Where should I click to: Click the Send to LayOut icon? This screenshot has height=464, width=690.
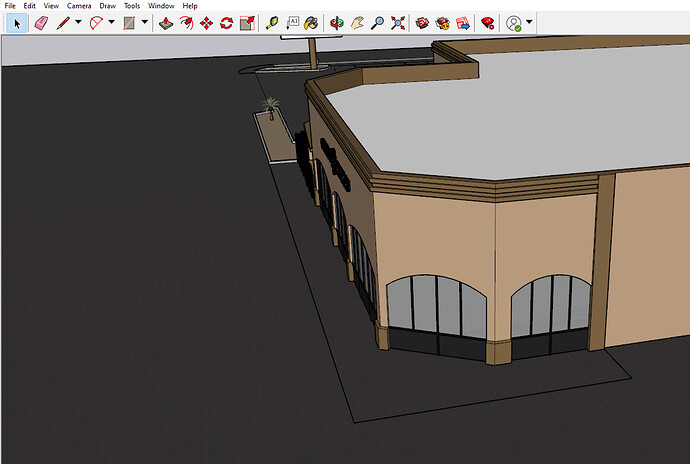(x=463, y=23)
